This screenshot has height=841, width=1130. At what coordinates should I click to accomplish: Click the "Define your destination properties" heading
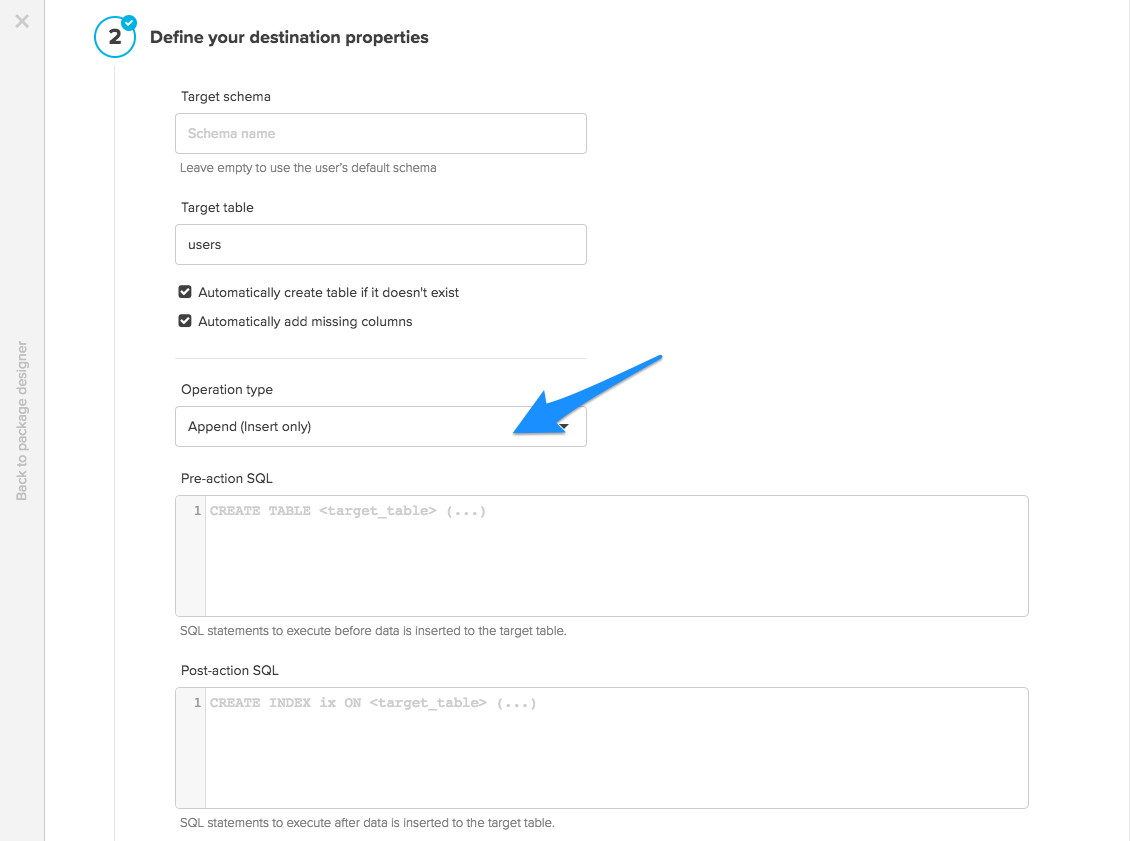(288, 37)
